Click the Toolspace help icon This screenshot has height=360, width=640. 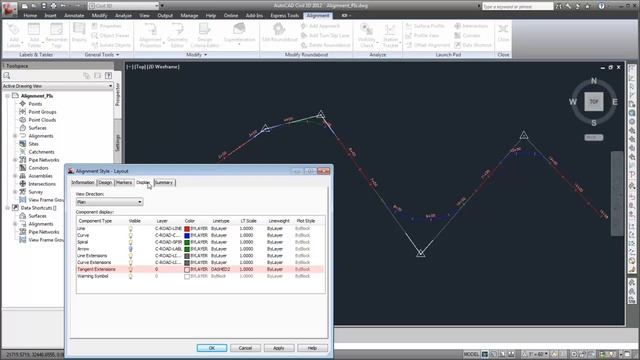(109, 76)
